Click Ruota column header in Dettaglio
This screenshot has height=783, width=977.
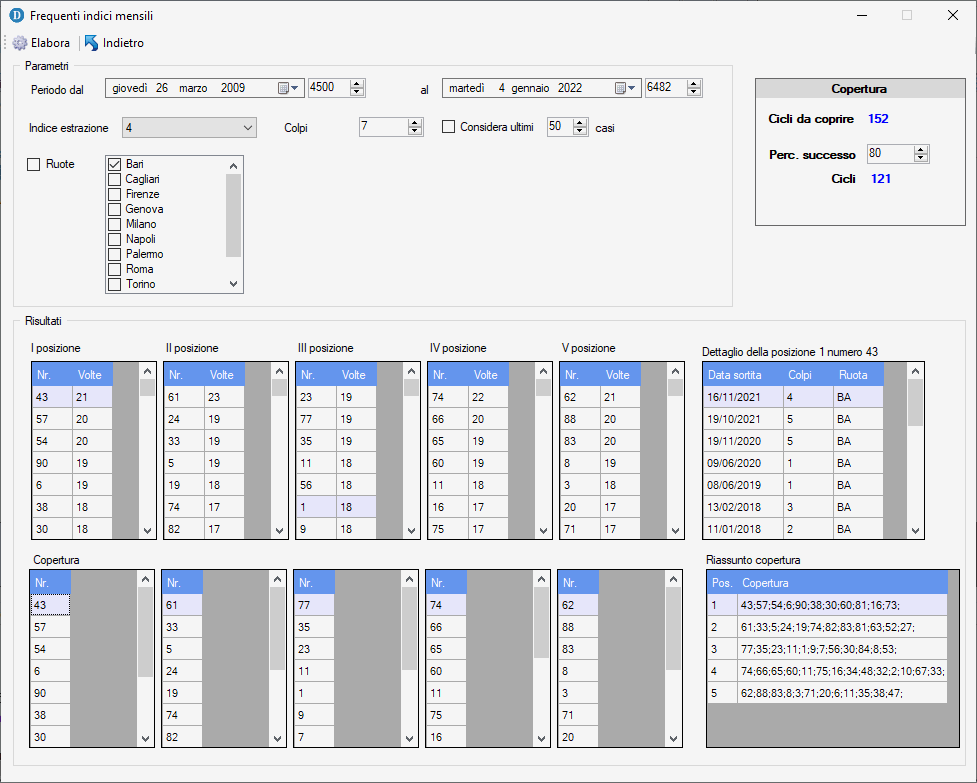pyautogui.click(x=859, y=375)
